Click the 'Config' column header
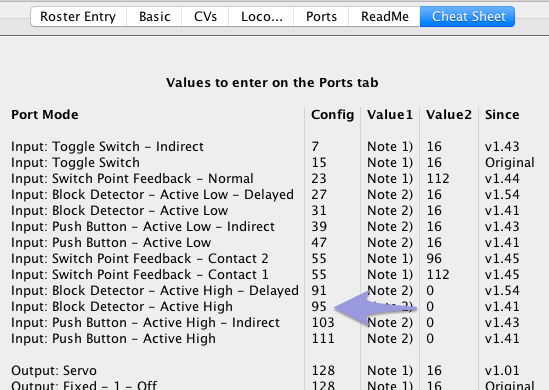Screen dimensions: 549x390 pyautogui.click(x=332, y=115)
